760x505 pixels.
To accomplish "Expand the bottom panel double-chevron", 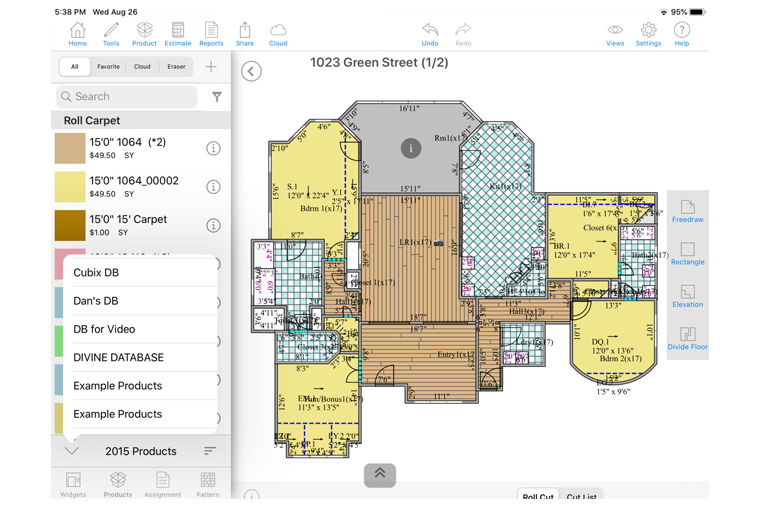I will (380, 474).
